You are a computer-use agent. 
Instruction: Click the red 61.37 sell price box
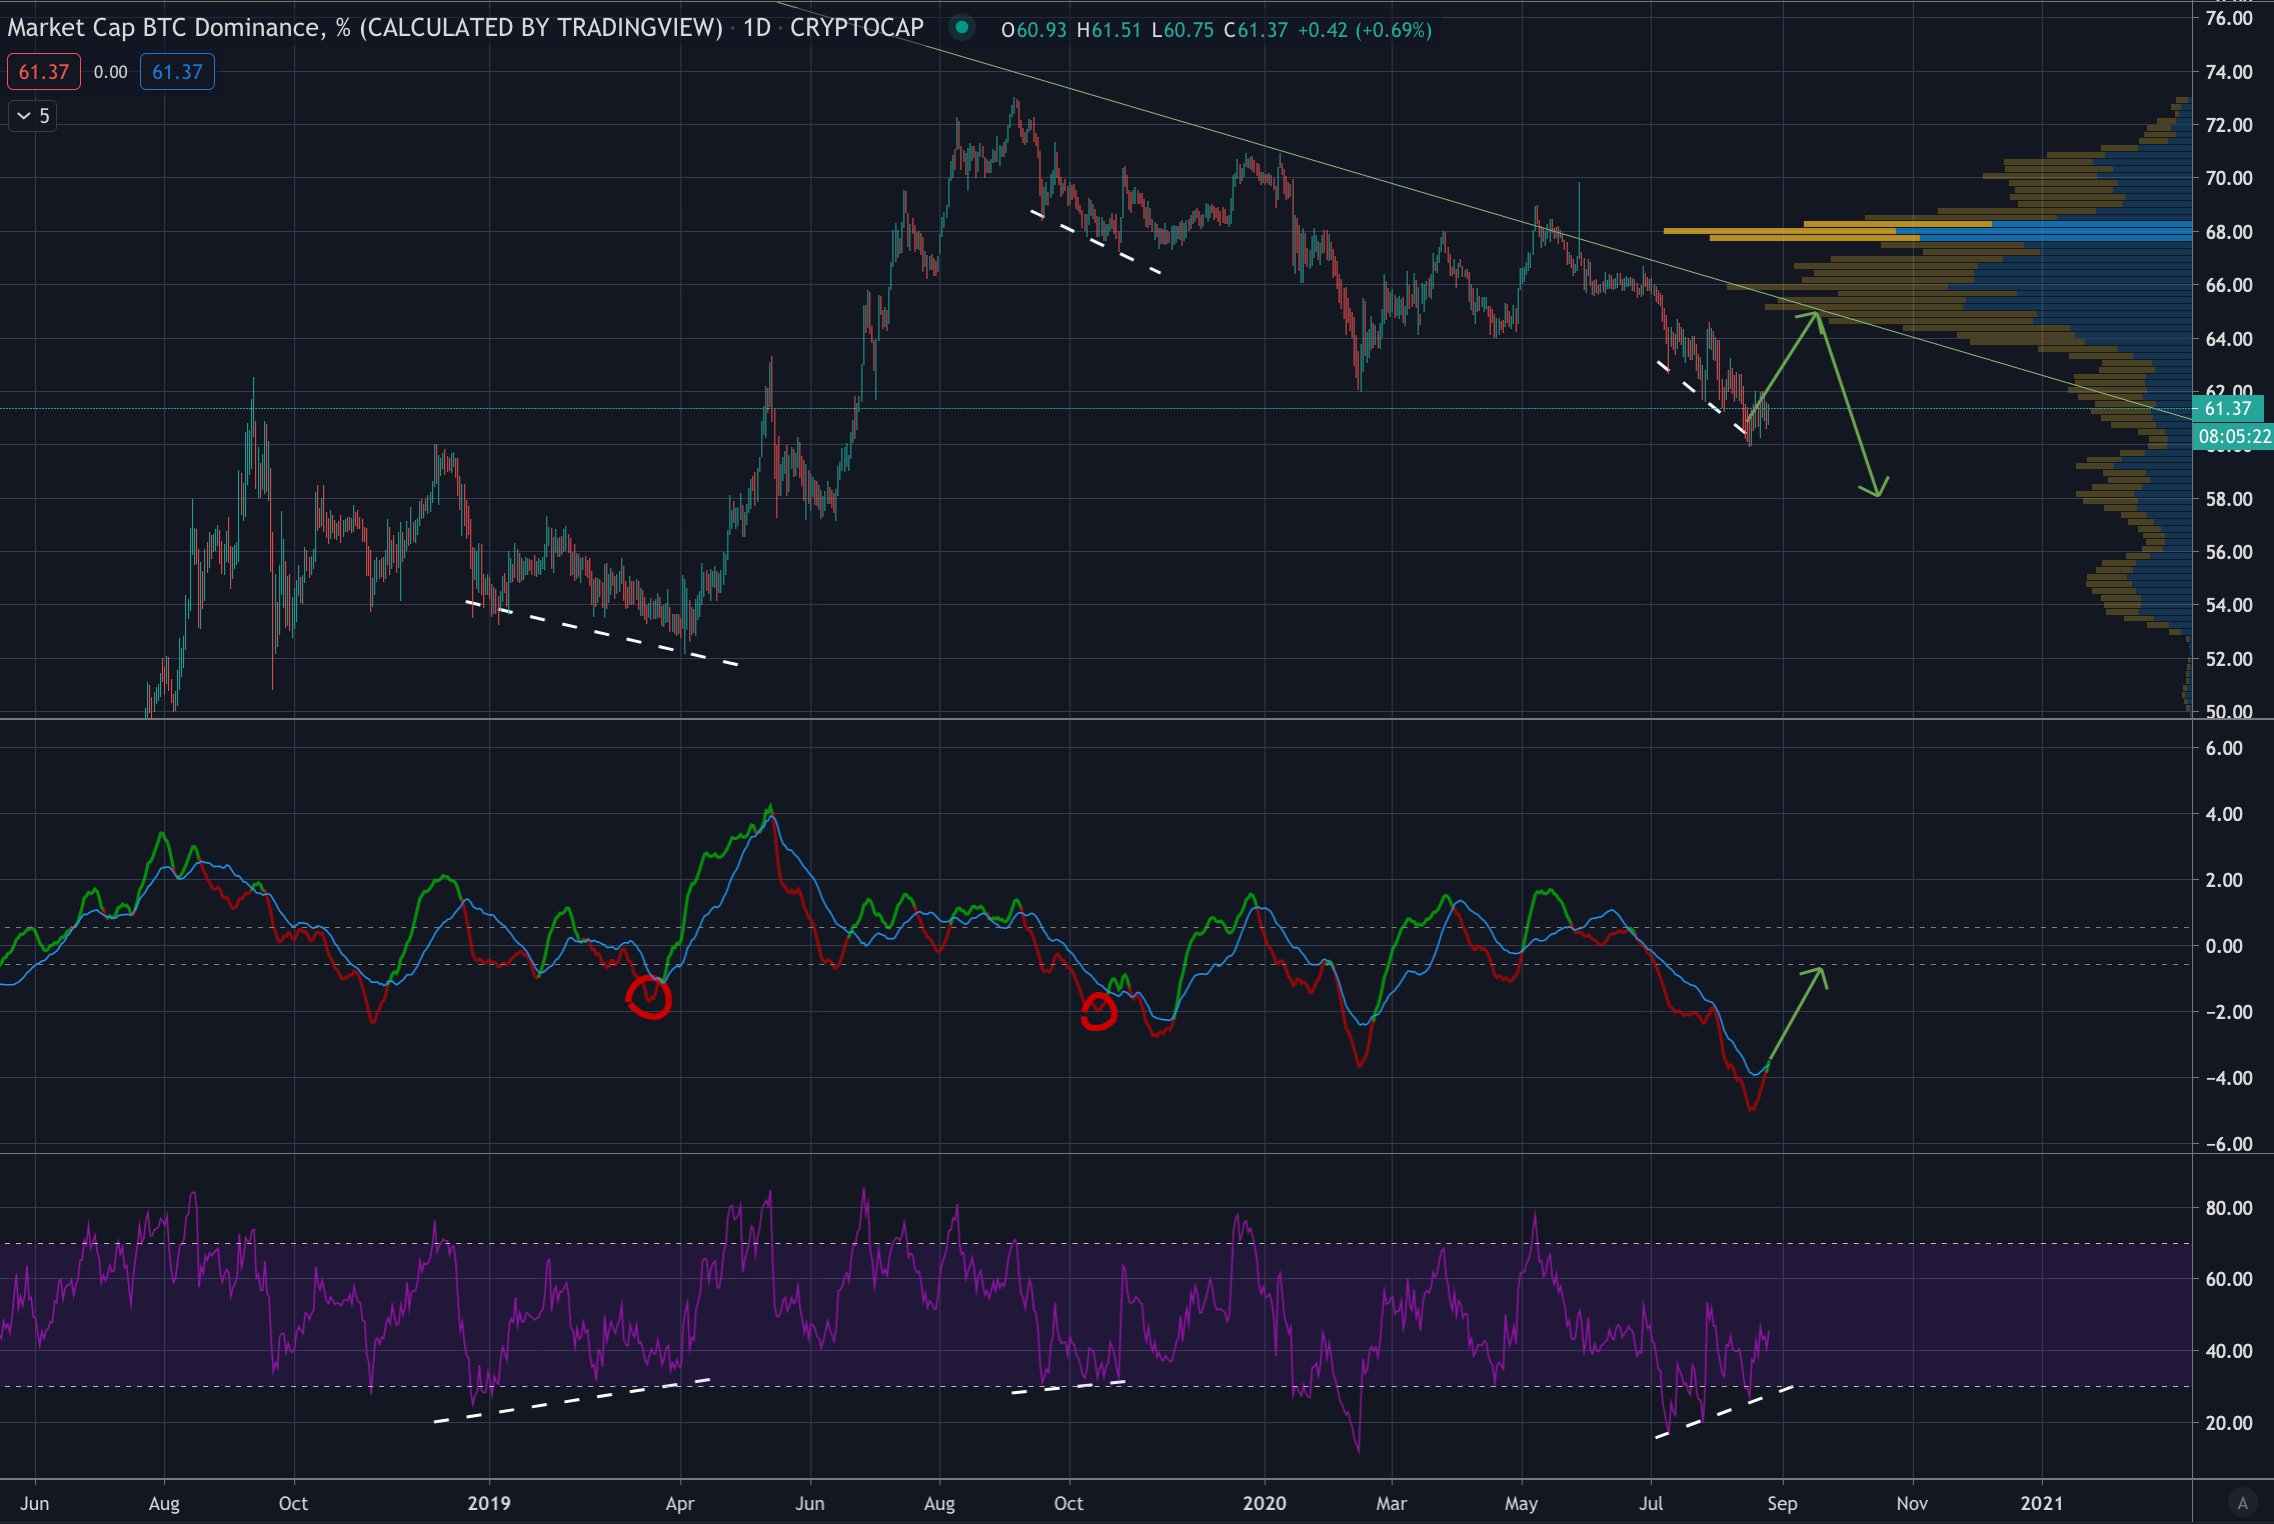coord(44,72)
